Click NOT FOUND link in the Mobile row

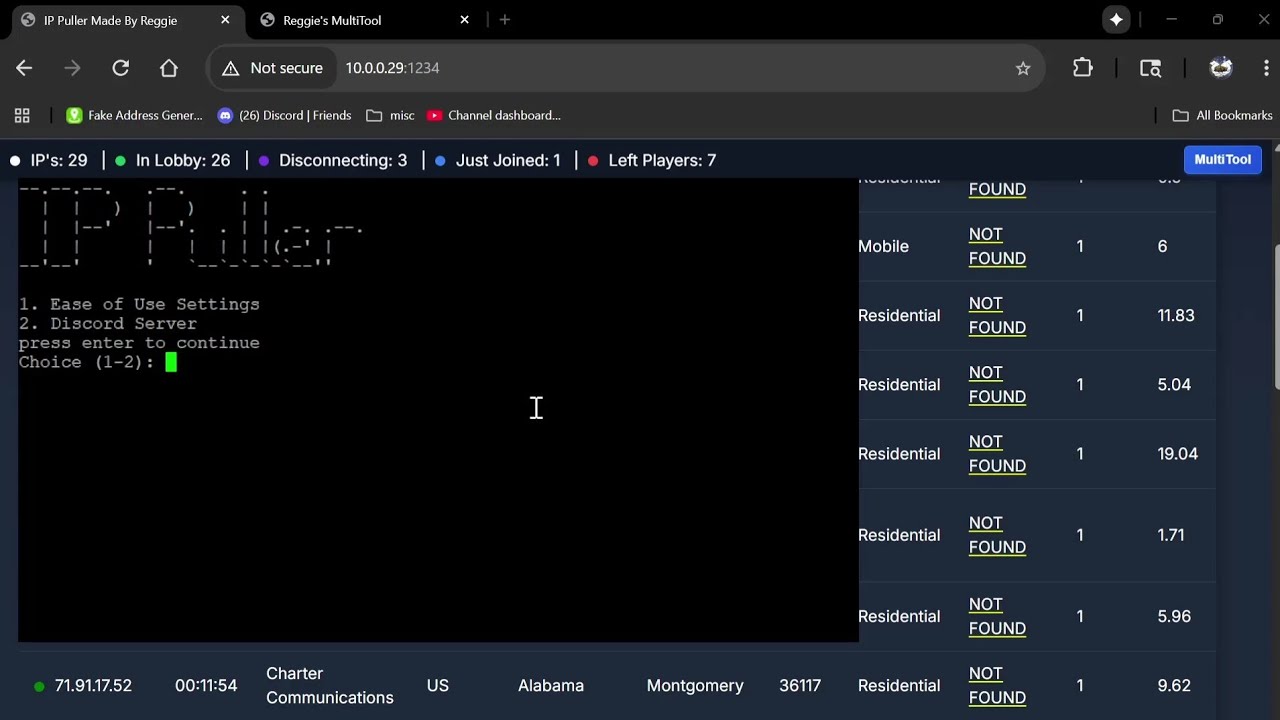click(x=997, y=246)
